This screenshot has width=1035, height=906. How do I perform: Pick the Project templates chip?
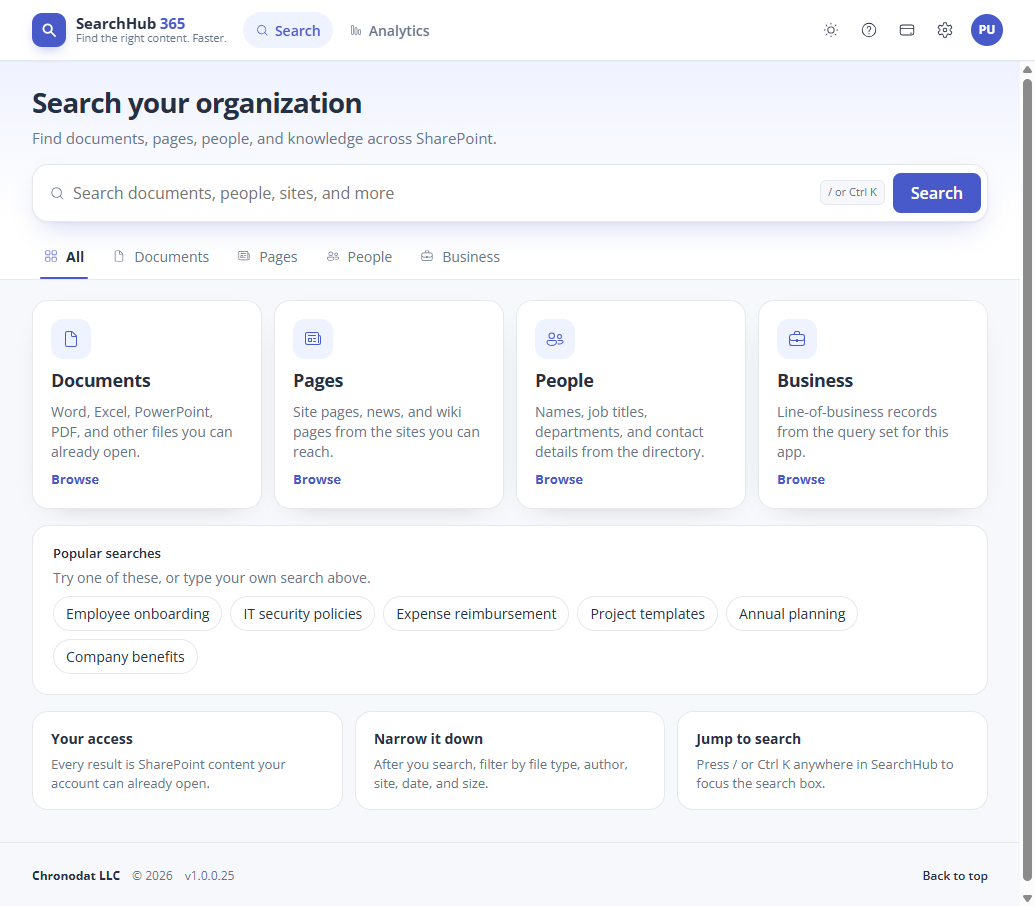tap(648, 614)
